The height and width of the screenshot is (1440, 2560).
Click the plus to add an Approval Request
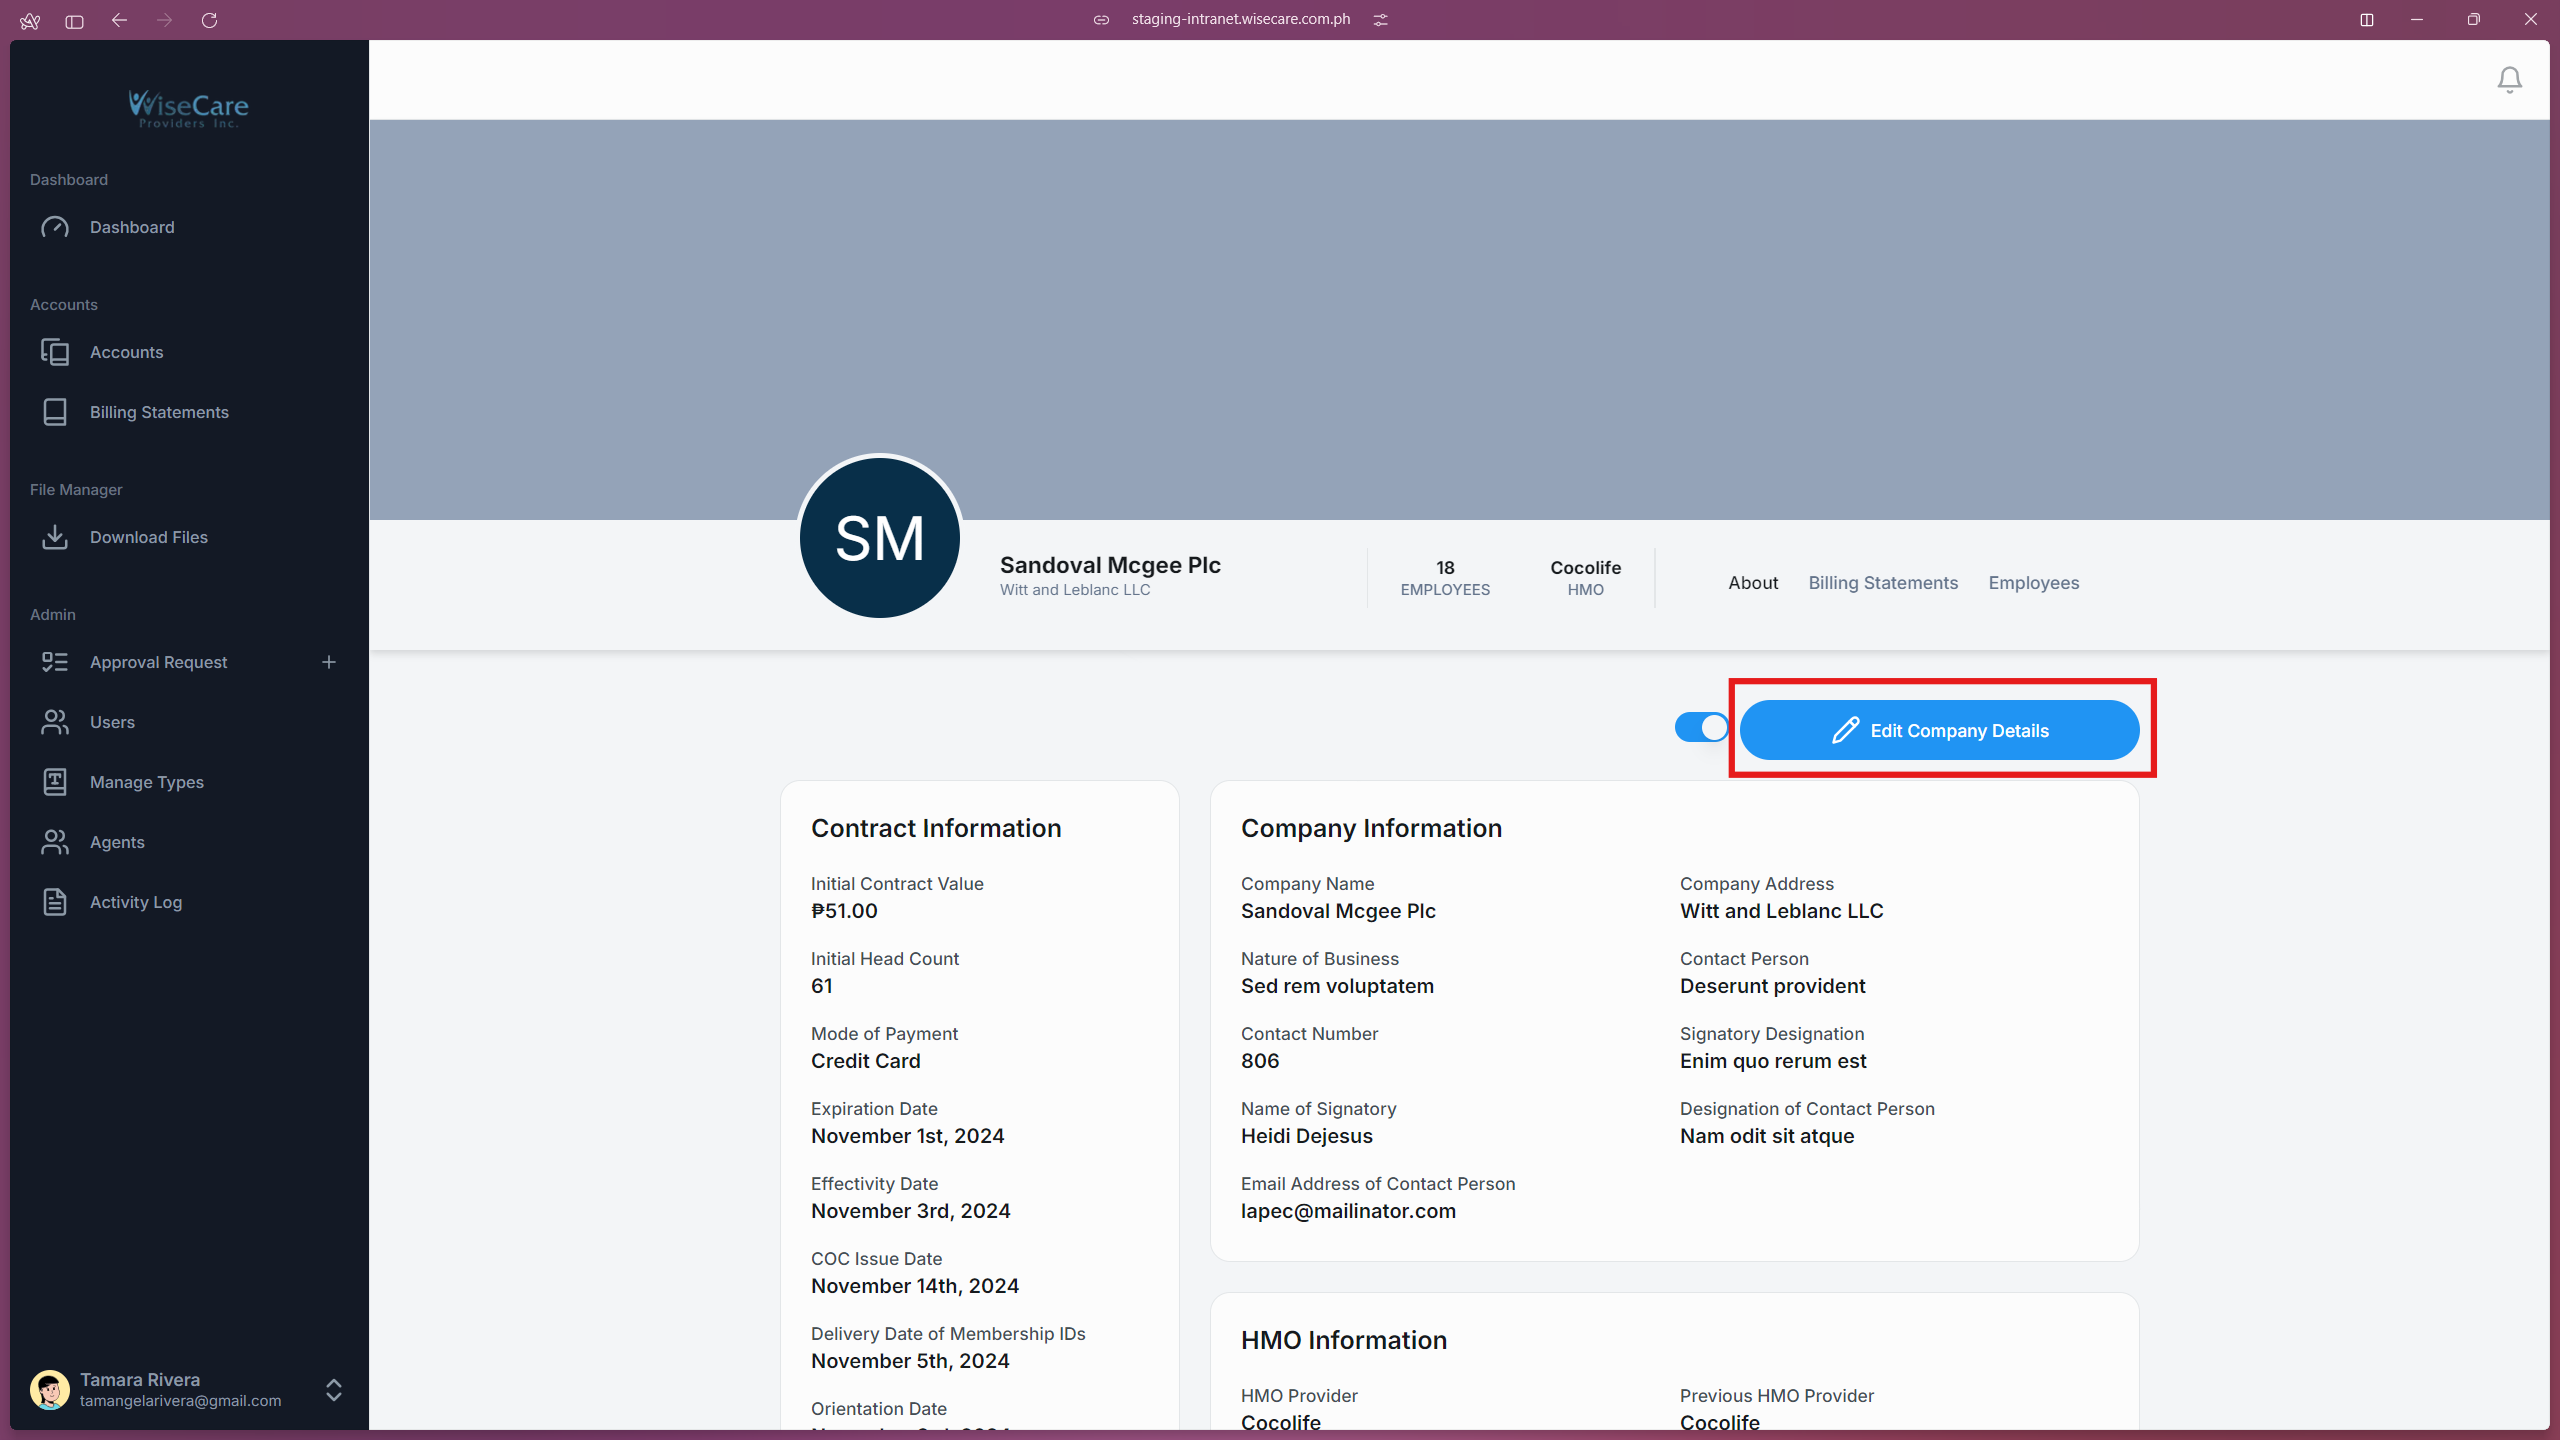click(x=329, y=661)
